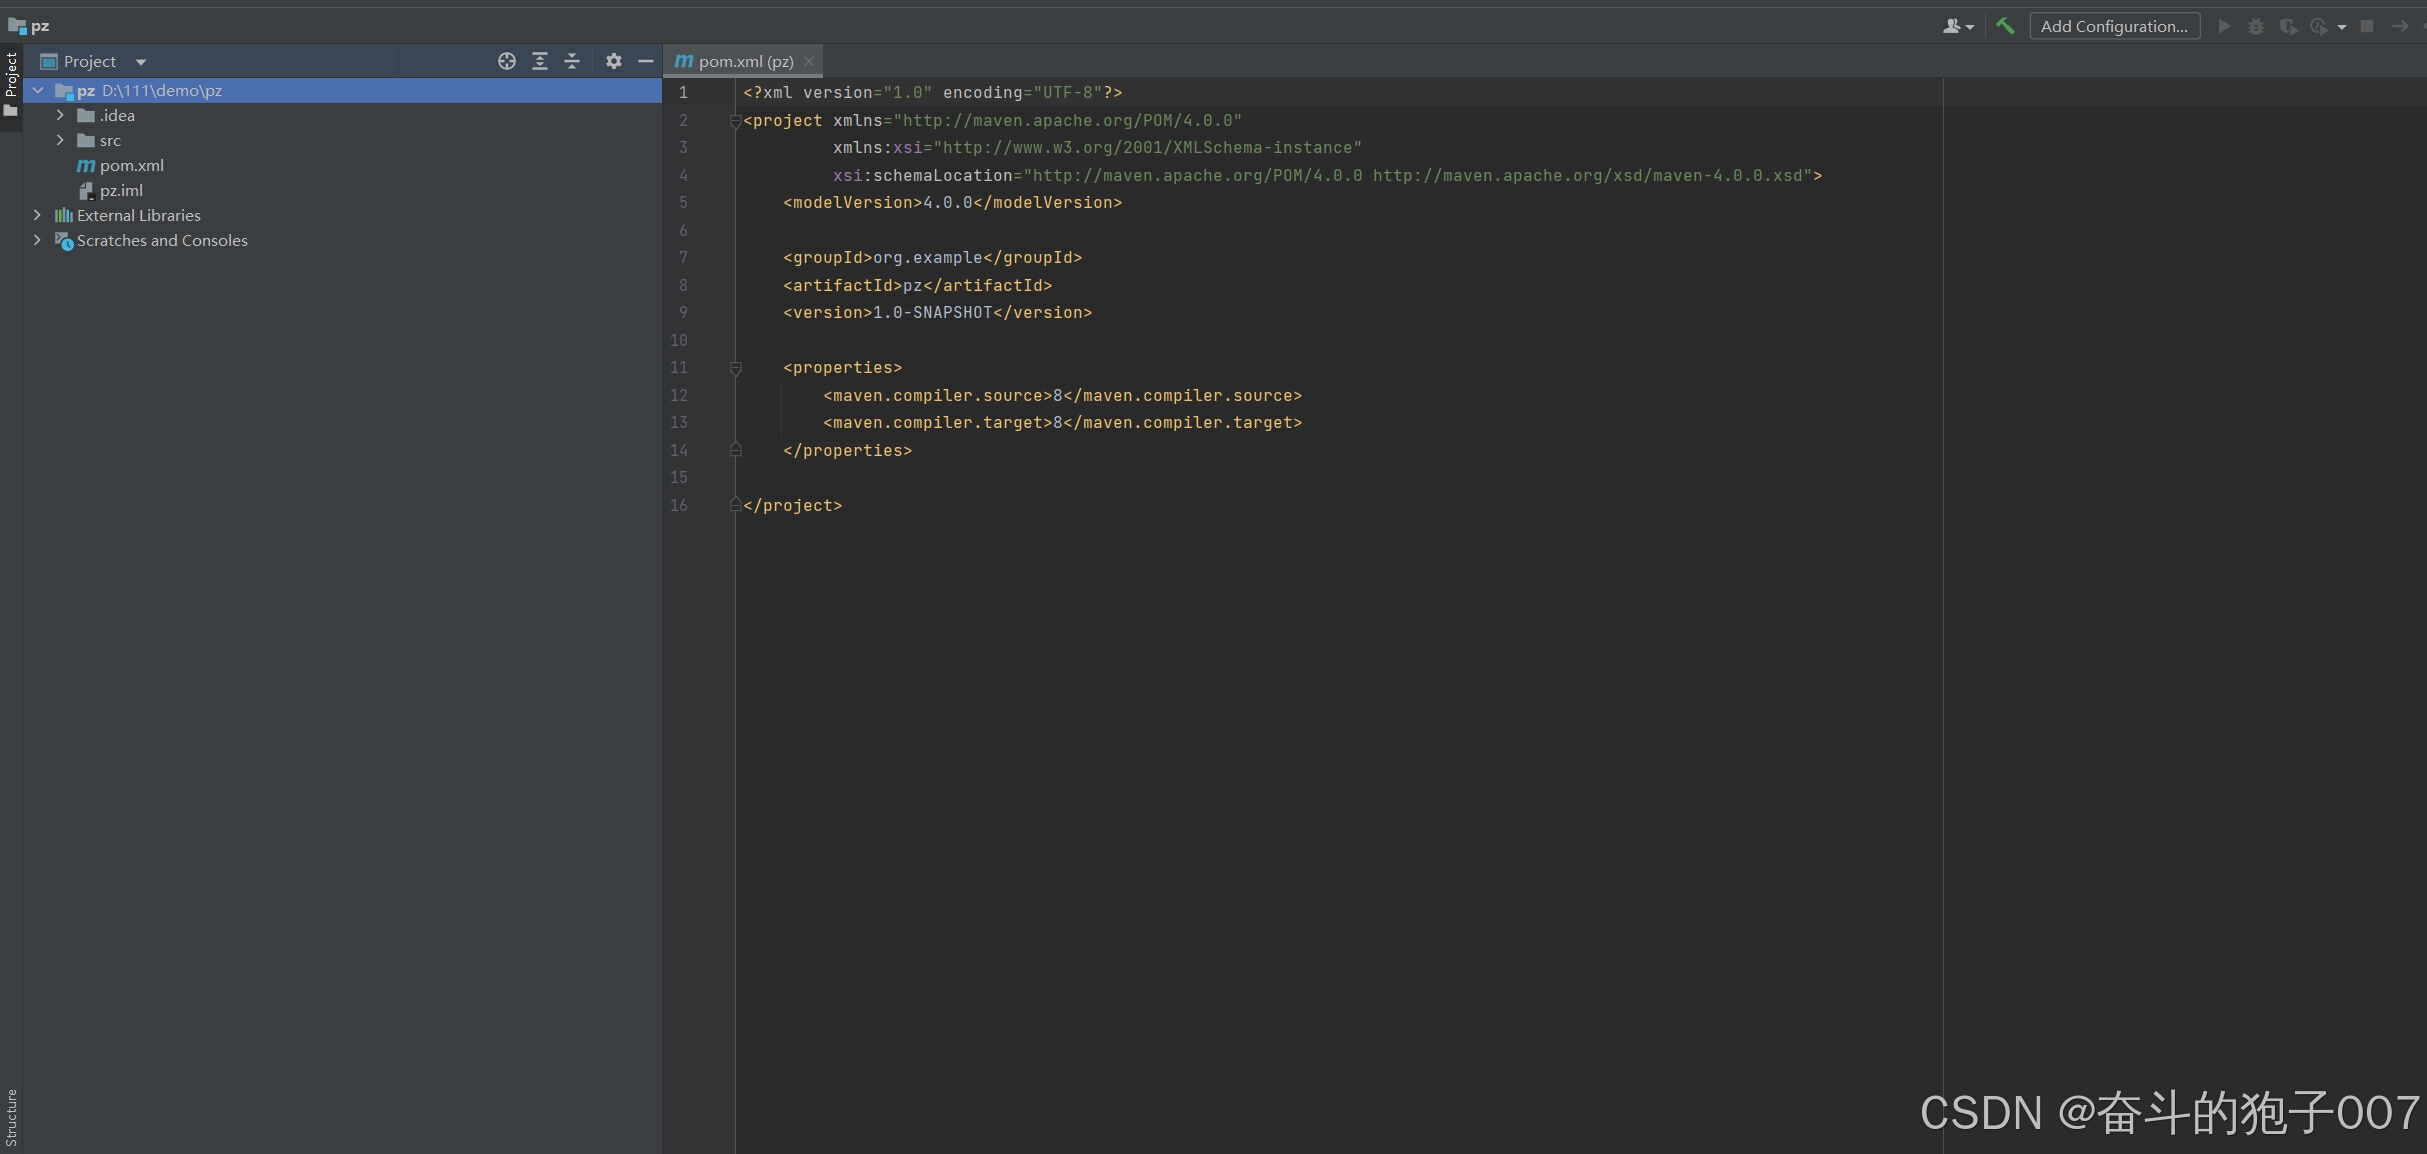The image size is (2427, 1154).
Task: Select the pom.xml (pz) editor tab
Action: [x=745, y=61]
